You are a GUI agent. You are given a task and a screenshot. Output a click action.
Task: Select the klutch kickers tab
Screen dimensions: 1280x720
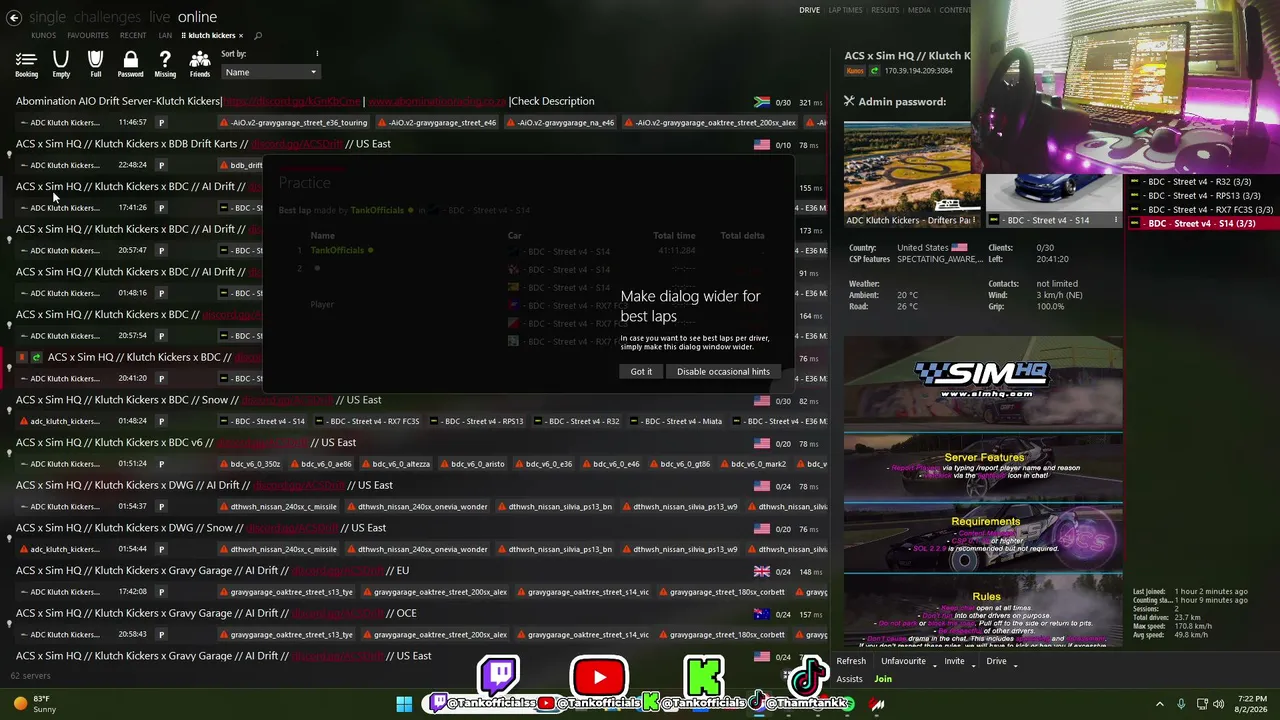[x=211, y=36]
